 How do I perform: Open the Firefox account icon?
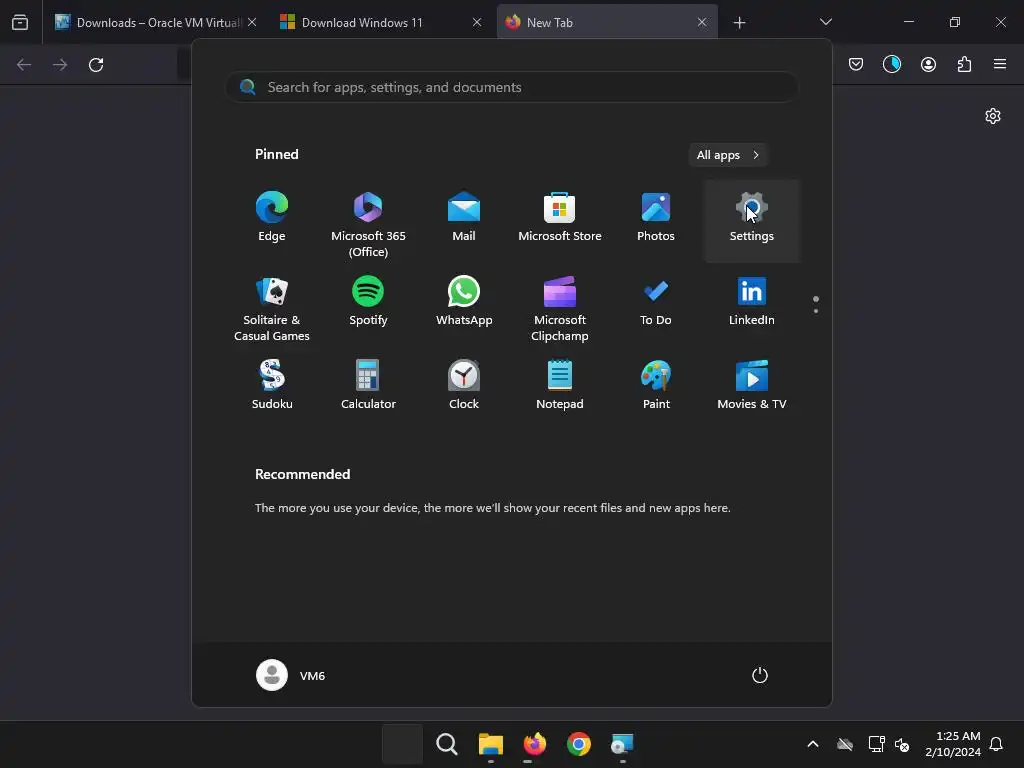point(928,64)
